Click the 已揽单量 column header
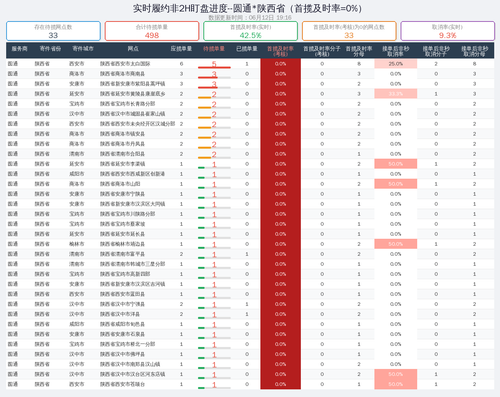Image resolution: width=500 pixels, height=397 pixels. tap(247, 49)
